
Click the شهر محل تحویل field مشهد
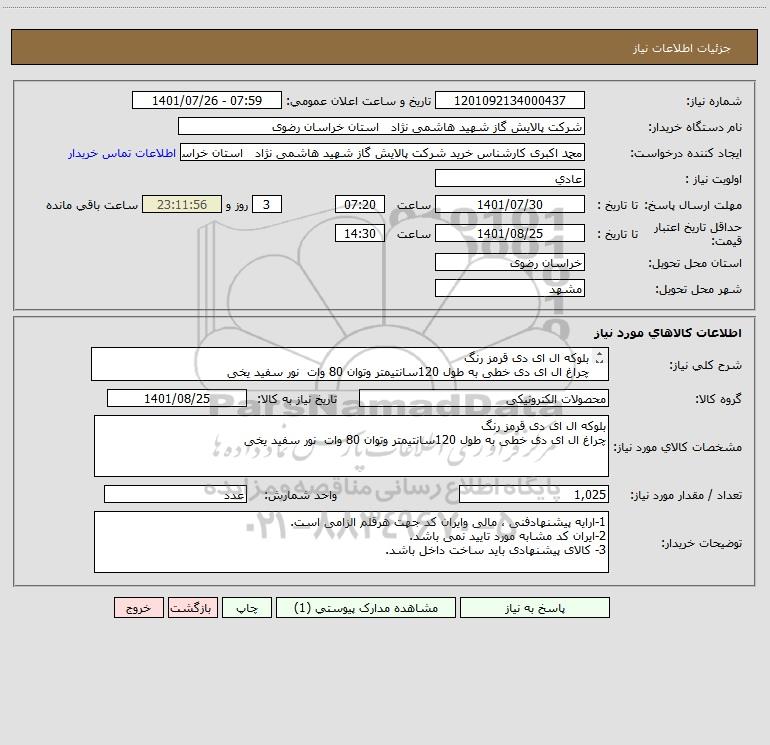click(510, 288)
